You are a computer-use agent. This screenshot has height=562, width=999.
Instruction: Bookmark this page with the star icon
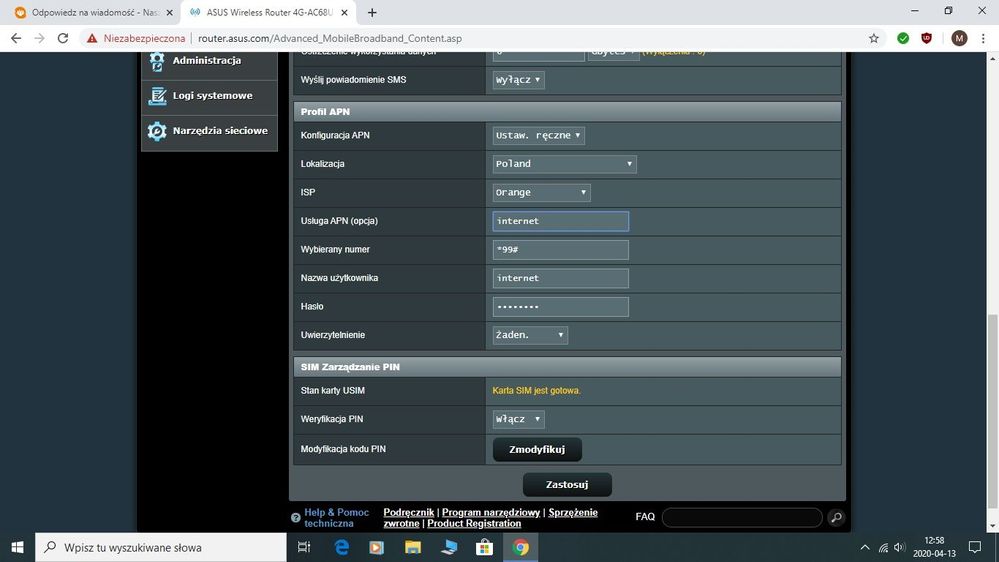pyautogui.click(x=874, y=38)
